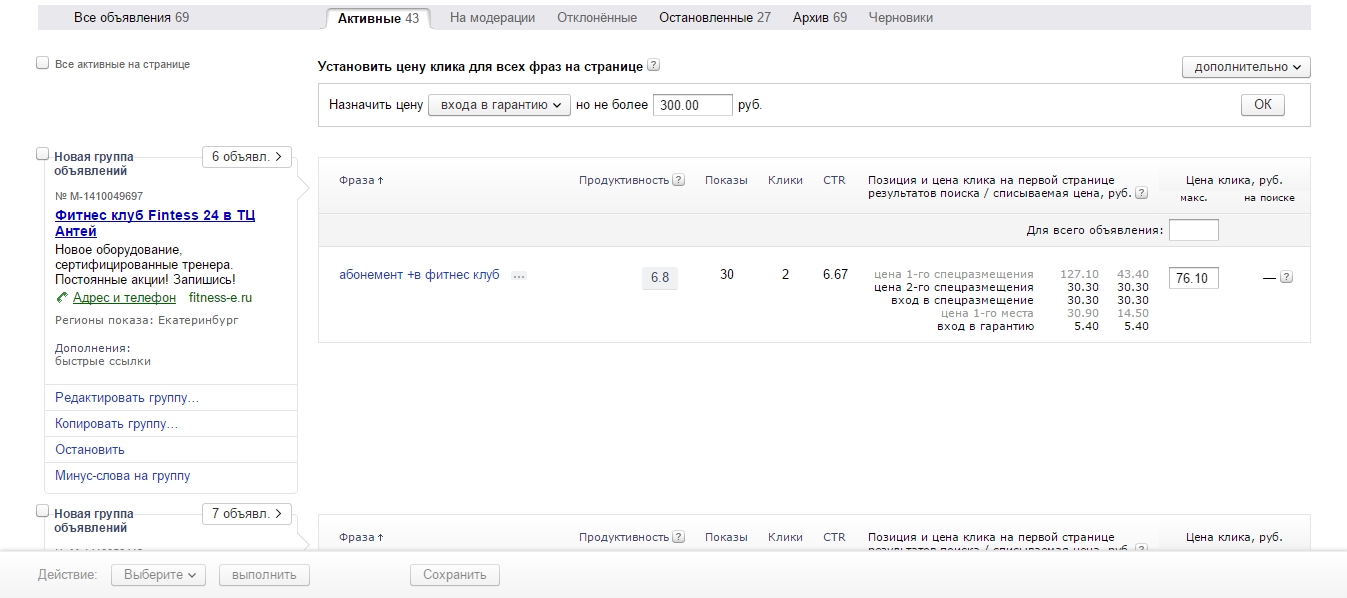This screenshot has height=598, width=1347.
Task: Click the fitness-e.ru domain text
Action: [x=221, y=298]
